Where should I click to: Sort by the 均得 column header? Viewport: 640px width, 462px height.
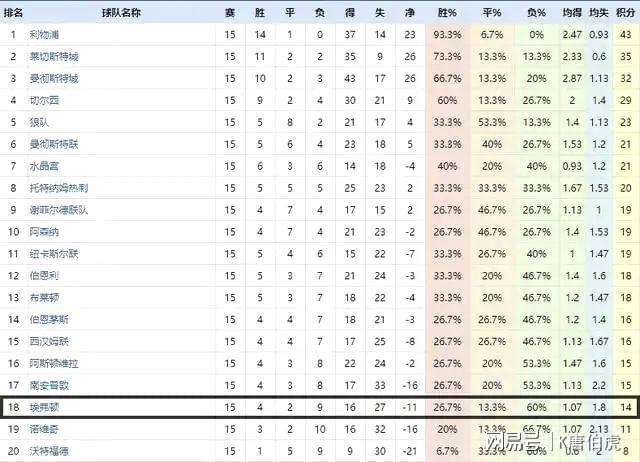click(x=572, y=12)
